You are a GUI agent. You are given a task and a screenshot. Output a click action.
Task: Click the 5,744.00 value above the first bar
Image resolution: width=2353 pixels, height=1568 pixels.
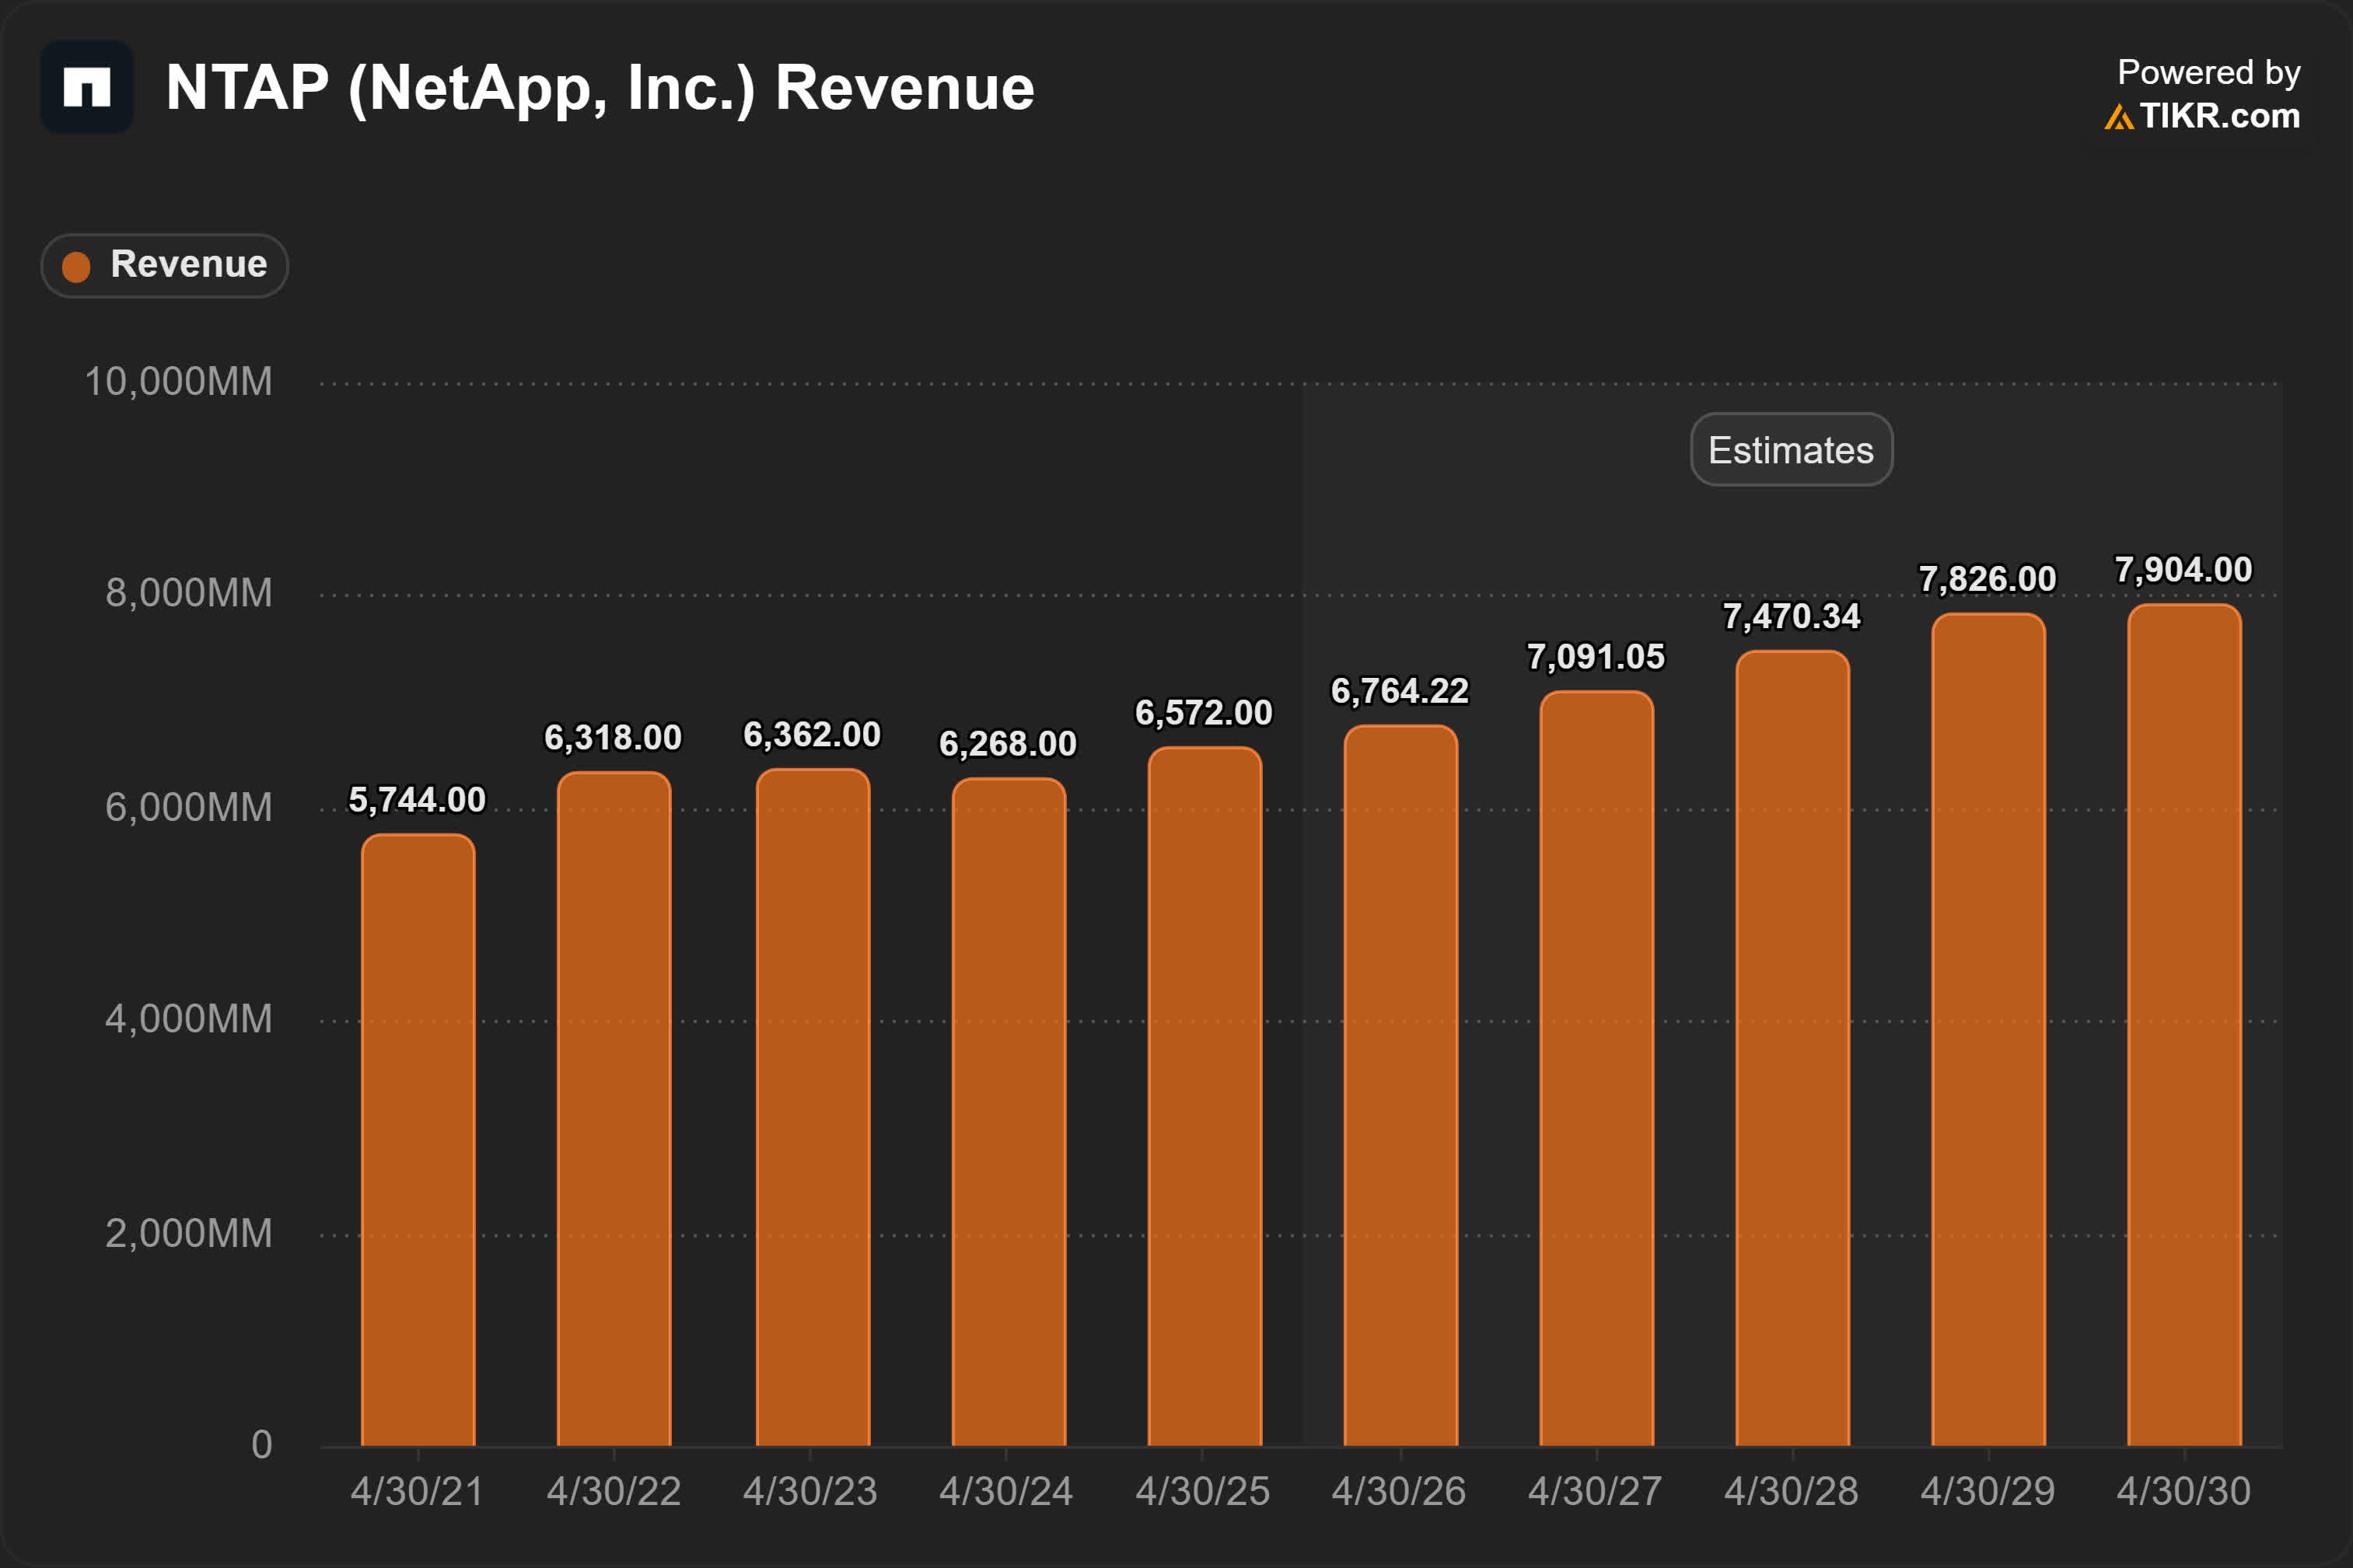(x=415, y=799)
